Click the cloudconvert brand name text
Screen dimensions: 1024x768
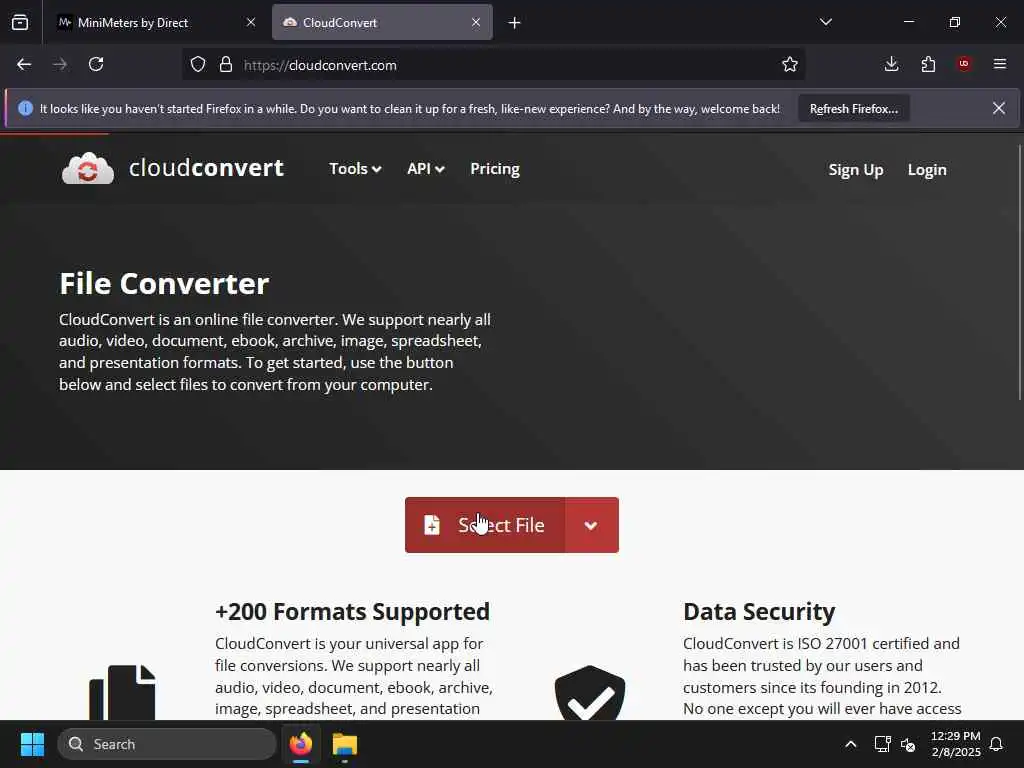[x=206, y=168]
